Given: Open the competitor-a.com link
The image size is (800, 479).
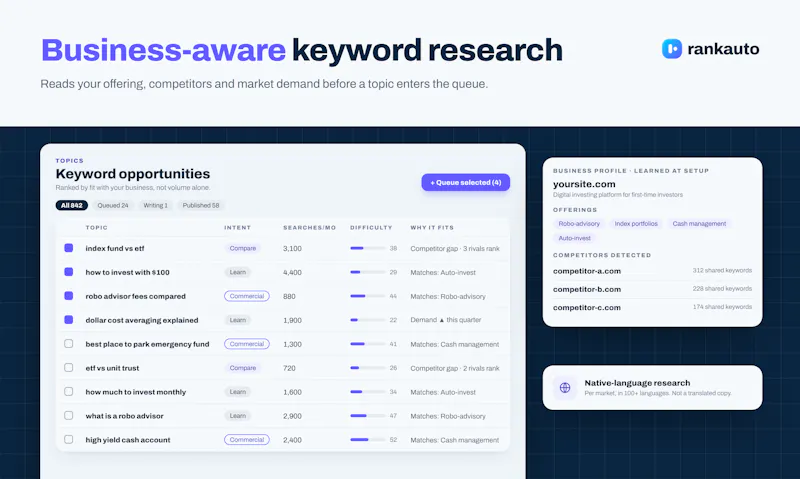Looking at the screenshot, I should pyautogui.click(x=587, y=271).
